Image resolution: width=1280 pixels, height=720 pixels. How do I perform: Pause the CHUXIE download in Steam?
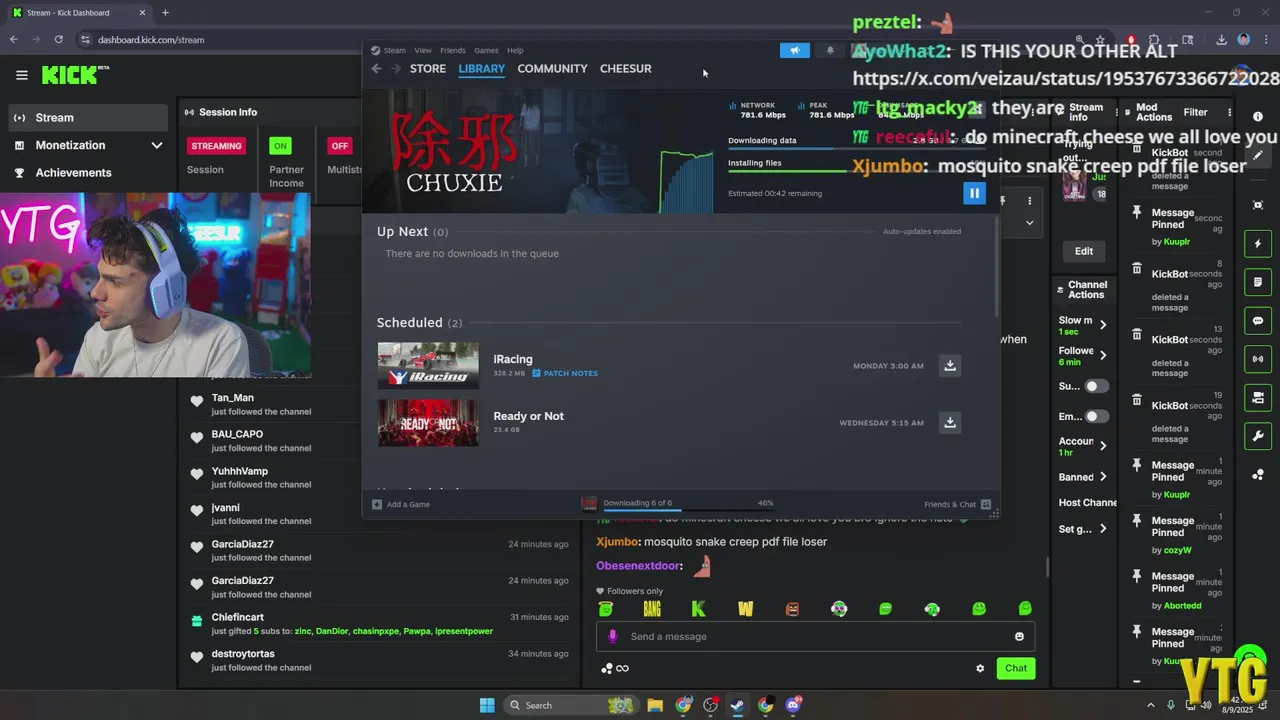[x=974, y=193]
